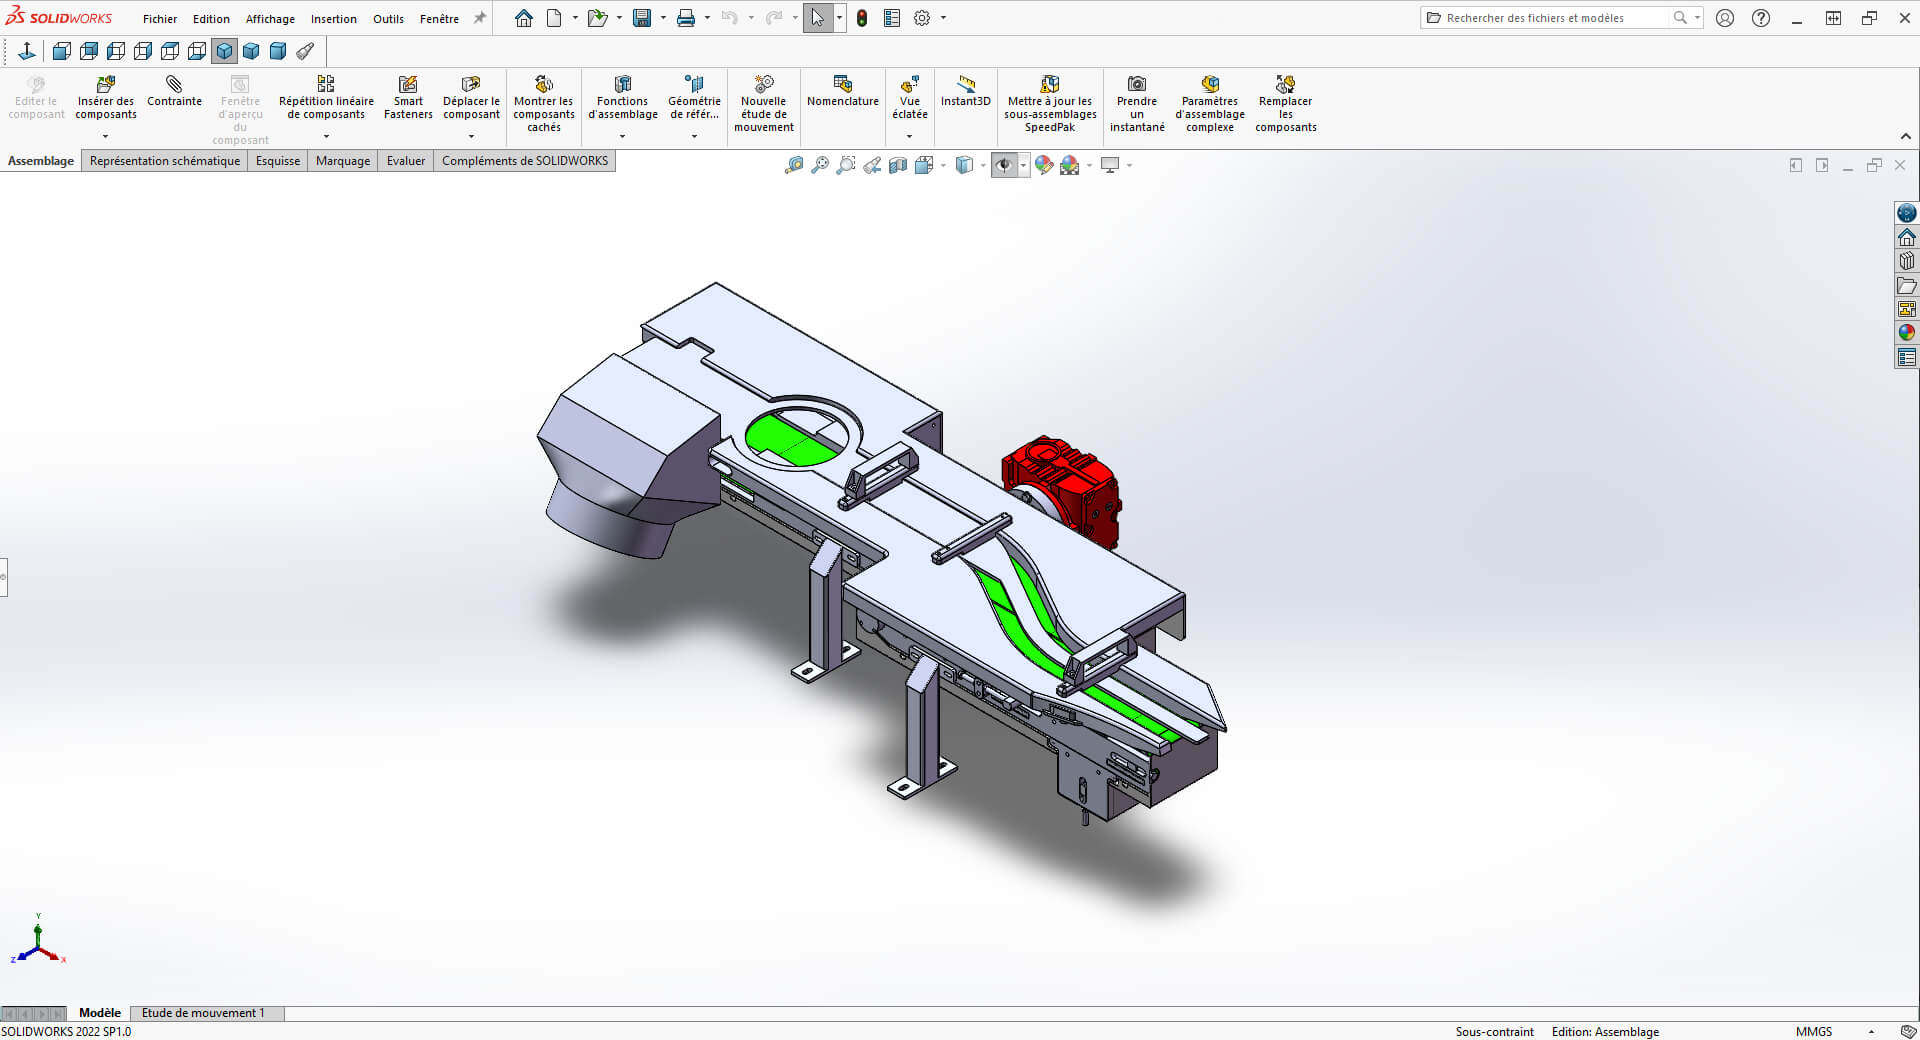Screen dimensions: 1920x1040
Task: Open Fonctions d'assemblage tool
Action: tap(622, 97)
